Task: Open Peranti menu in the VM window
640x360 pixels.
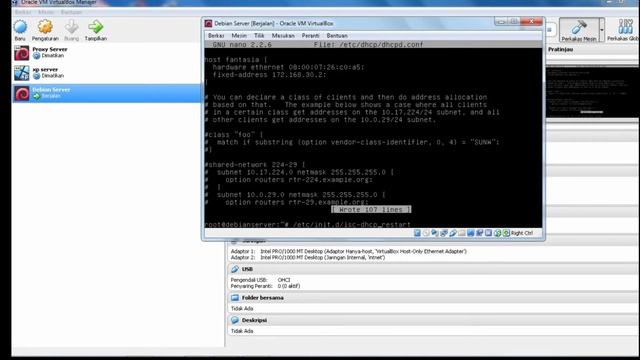Action: pyautogui.click(x=311, y=36)
